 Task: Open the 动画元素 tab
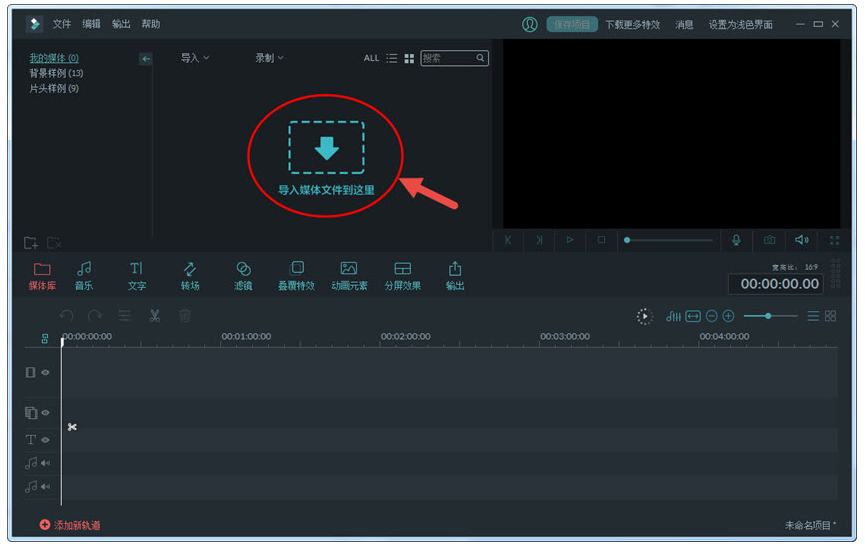pos(349,276)
